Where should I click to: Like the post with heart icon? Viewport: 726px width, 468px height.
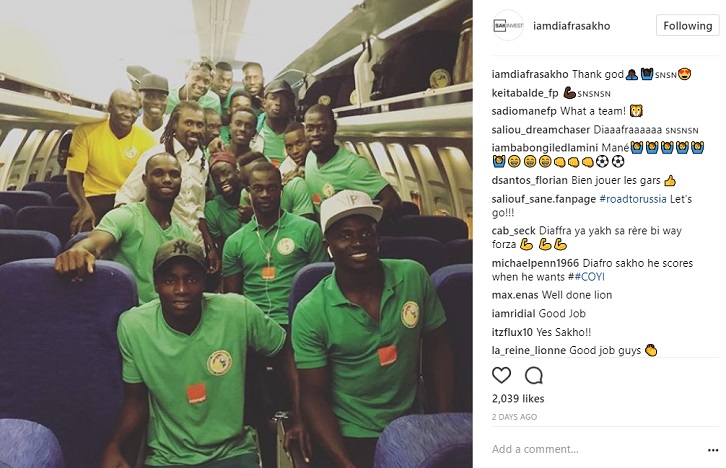501,375
